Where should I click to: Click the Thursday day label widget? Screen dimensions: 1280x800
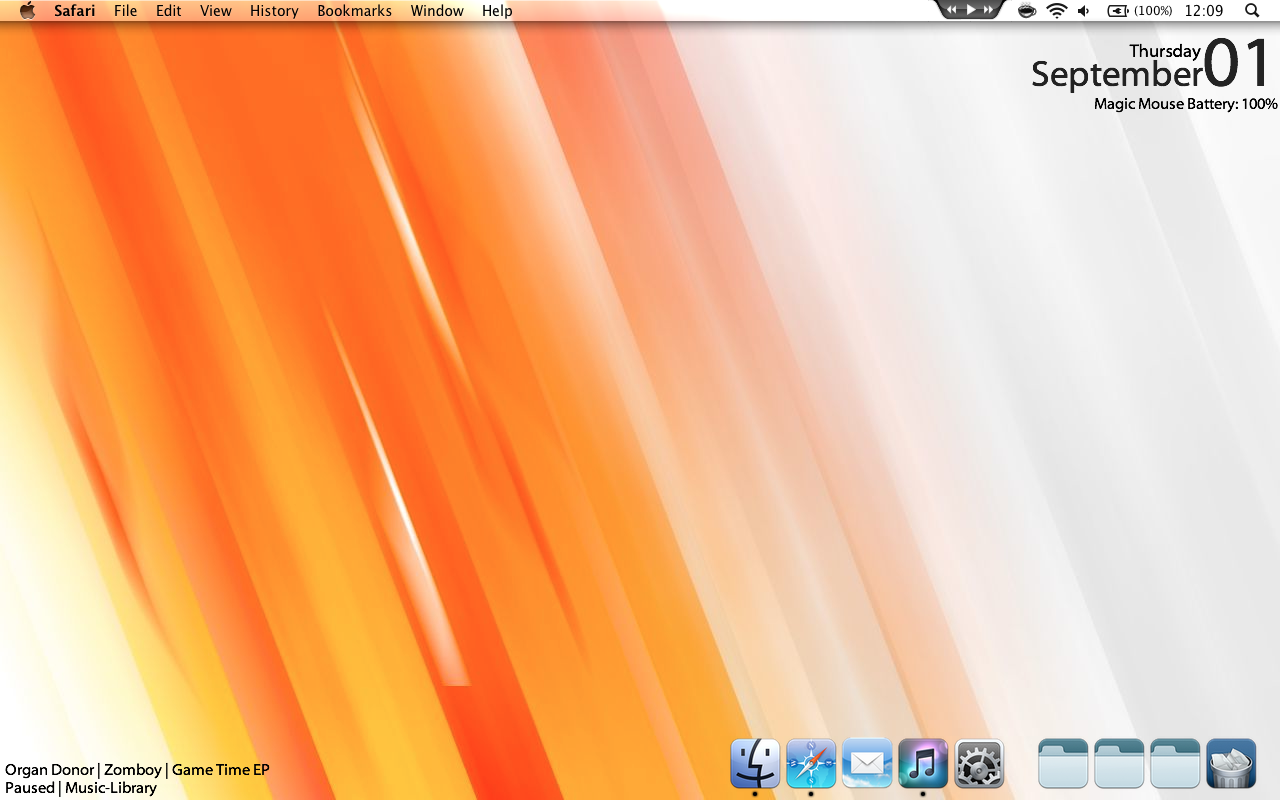(1165, 51)
